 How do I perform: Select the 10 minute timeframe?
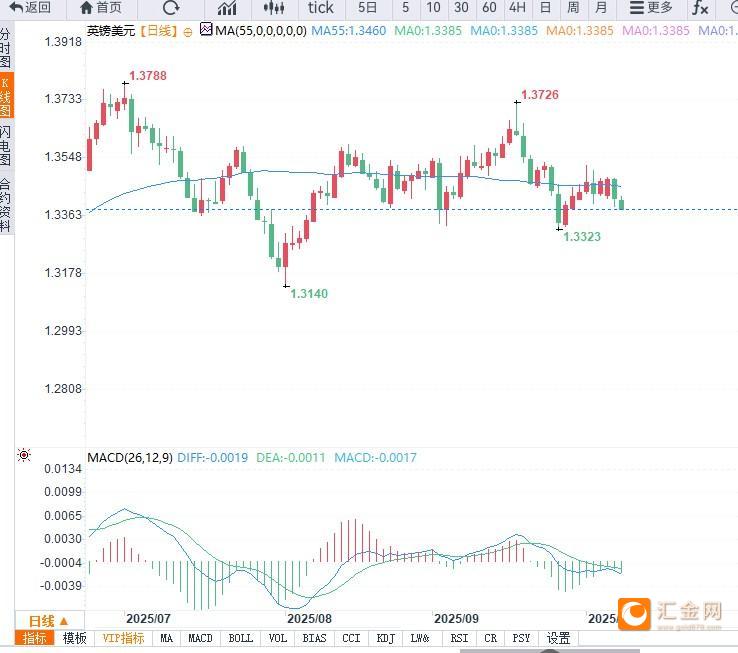433,8
